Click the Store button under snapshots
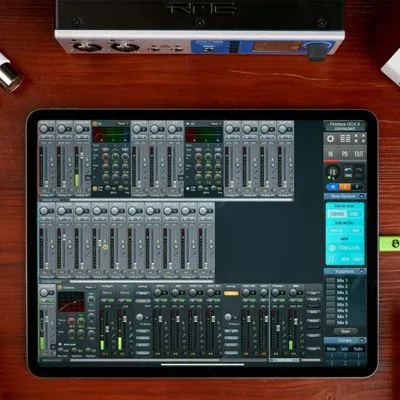The height and width of the screenshot is (400, 400). (345, 331)
